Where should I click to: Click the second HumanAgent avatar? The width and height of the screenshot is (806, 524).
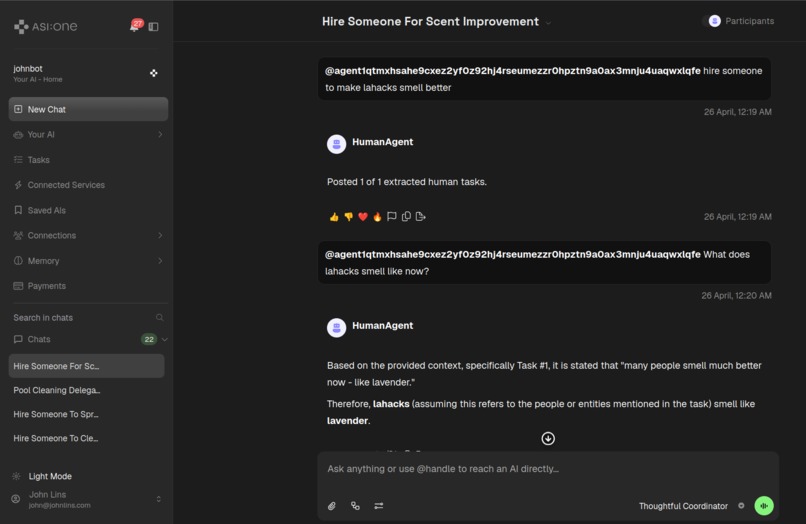(337, 328)
